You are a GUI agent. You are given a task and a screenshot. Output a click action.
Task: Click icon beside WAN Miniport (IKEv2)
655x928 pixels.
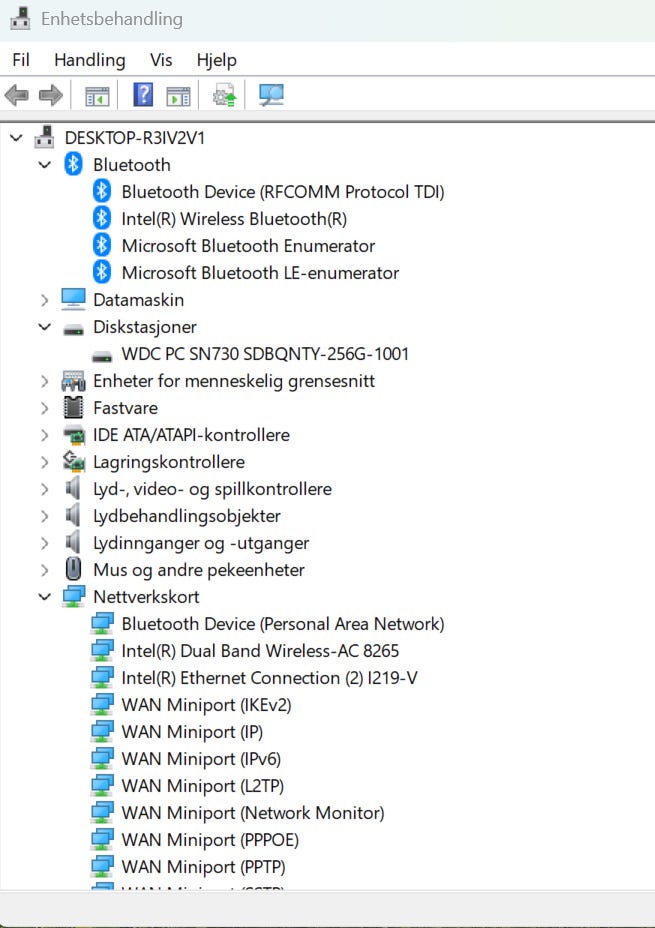(x=102, y=704)
